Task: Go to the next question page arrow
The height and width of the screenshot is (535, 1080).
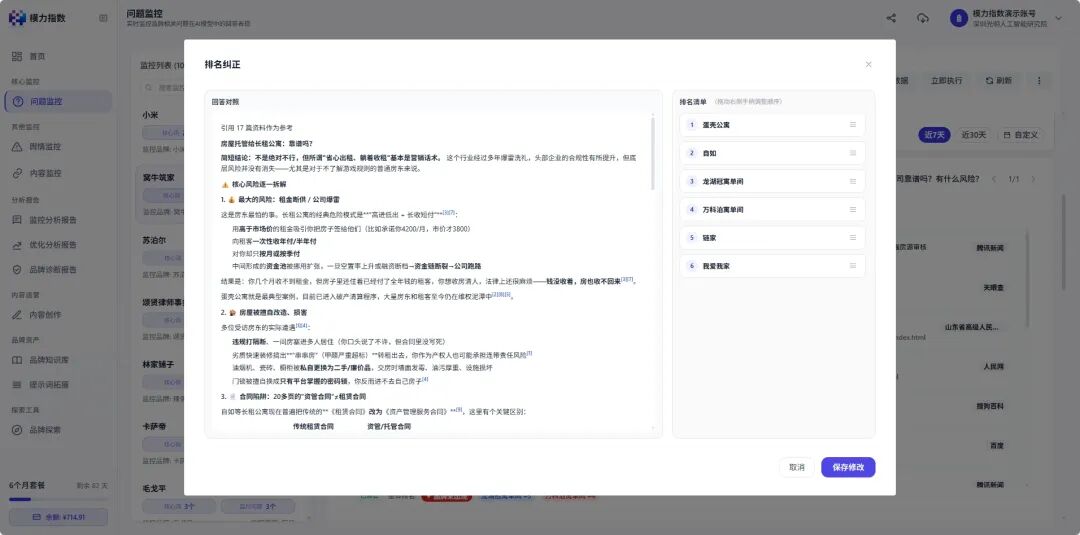Action: pyautogui.click(x=1033, y=179)
